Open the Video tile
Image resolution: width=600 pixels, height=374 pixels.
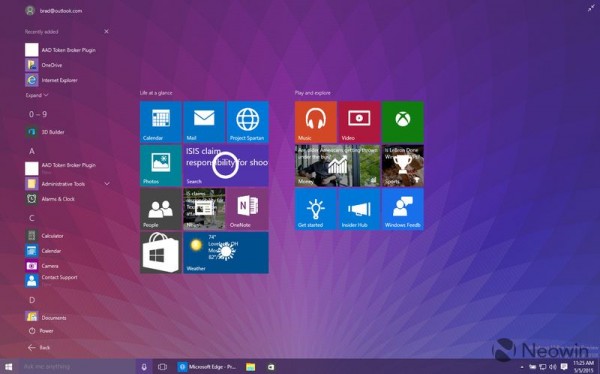point(359,122)
